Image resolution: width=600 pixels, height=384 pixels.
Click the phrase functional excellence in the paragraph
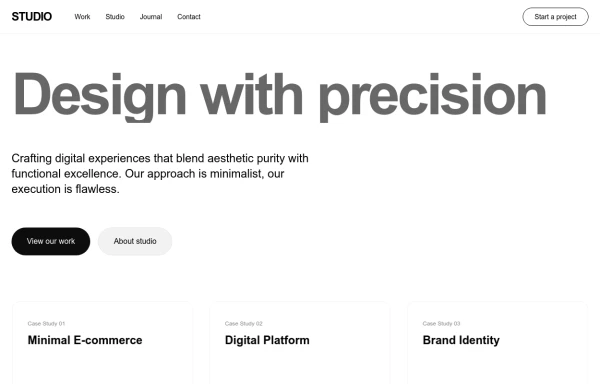(x=67, y=174)
